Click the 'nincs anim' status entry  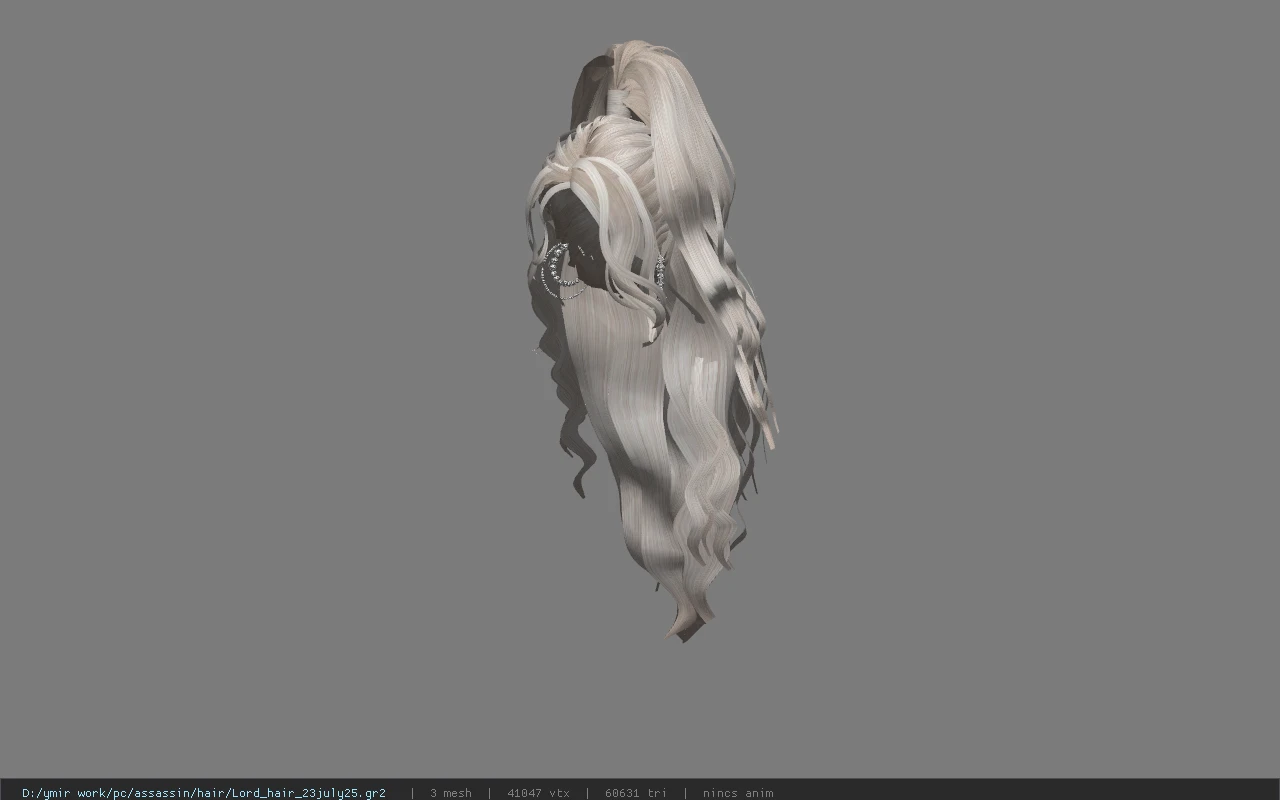click(x=738, y=793)
